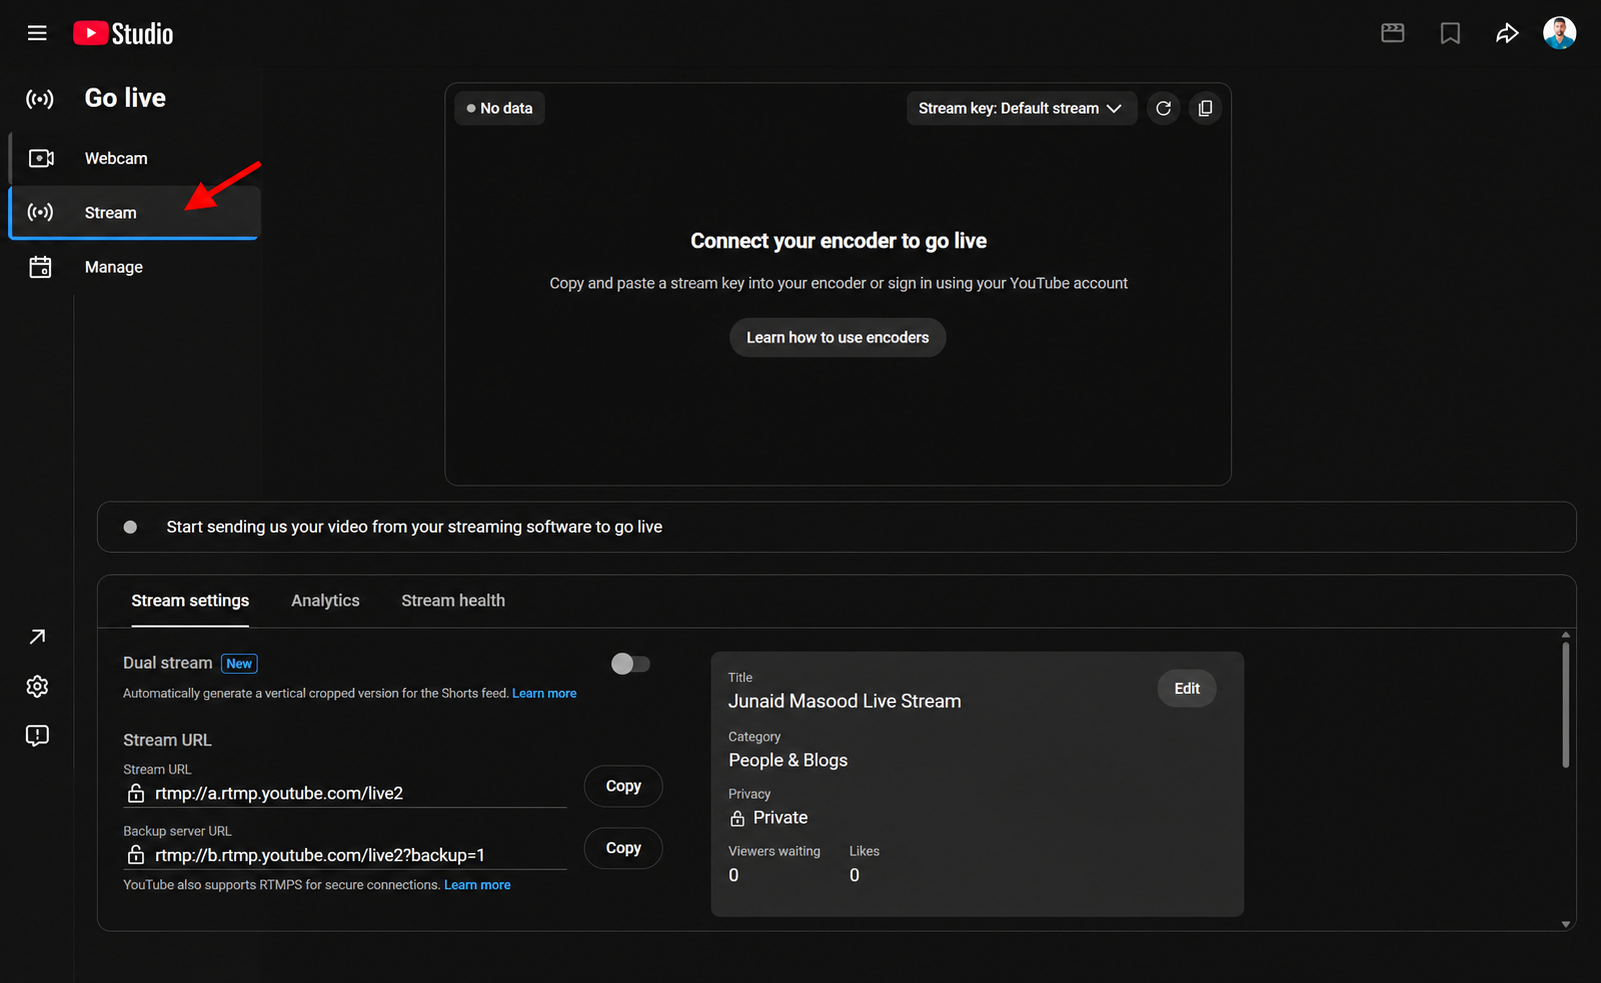The width and height of the screenshot is (1601, 983).
Task: Open Learn more link about RTMPS
Action: pos(477,885)
